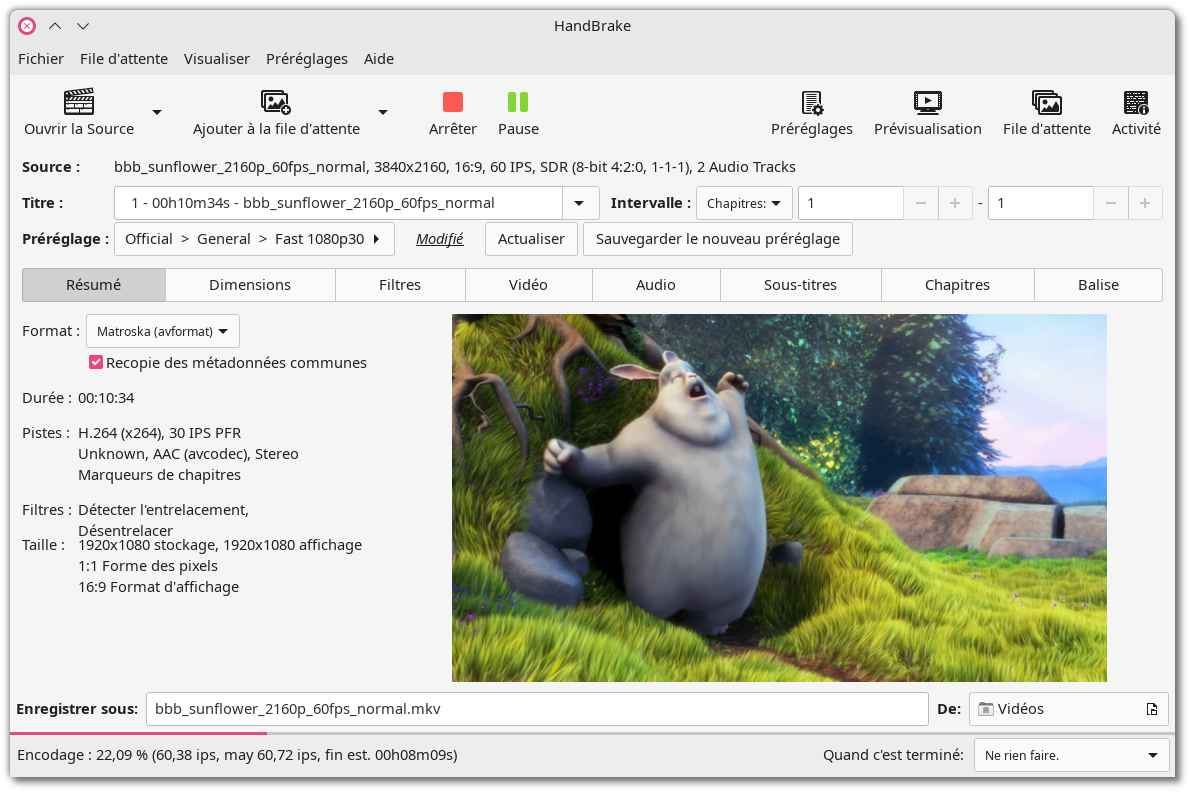This screenshot has width=1191, height=793.
Task: Switch to the Vidéo tab
Action: (x=528, y=285)
